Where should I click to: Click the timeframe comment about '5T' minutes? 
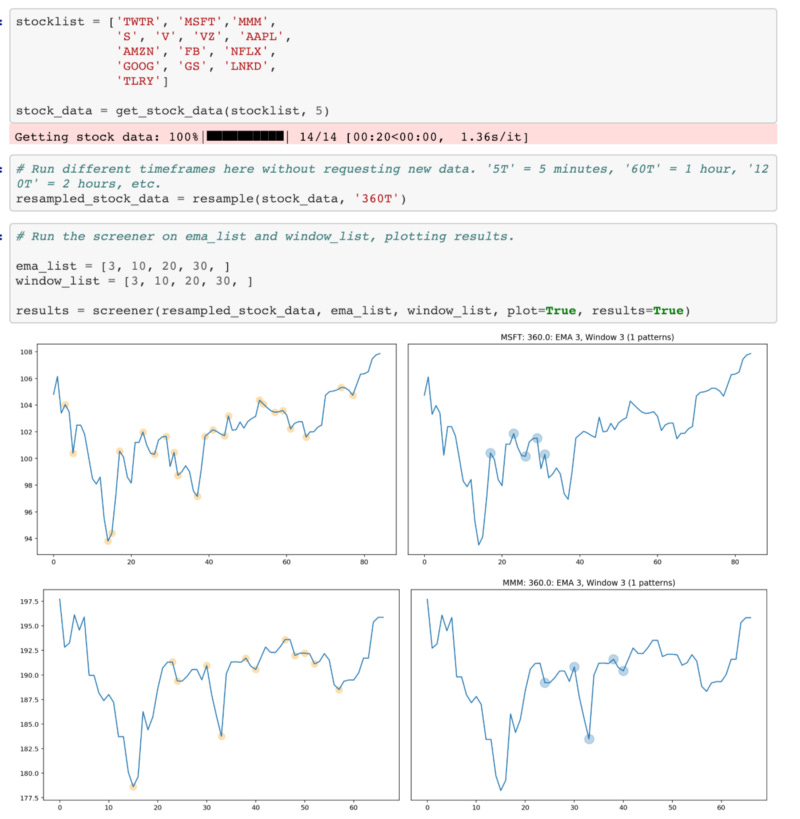tap(400, 170)
